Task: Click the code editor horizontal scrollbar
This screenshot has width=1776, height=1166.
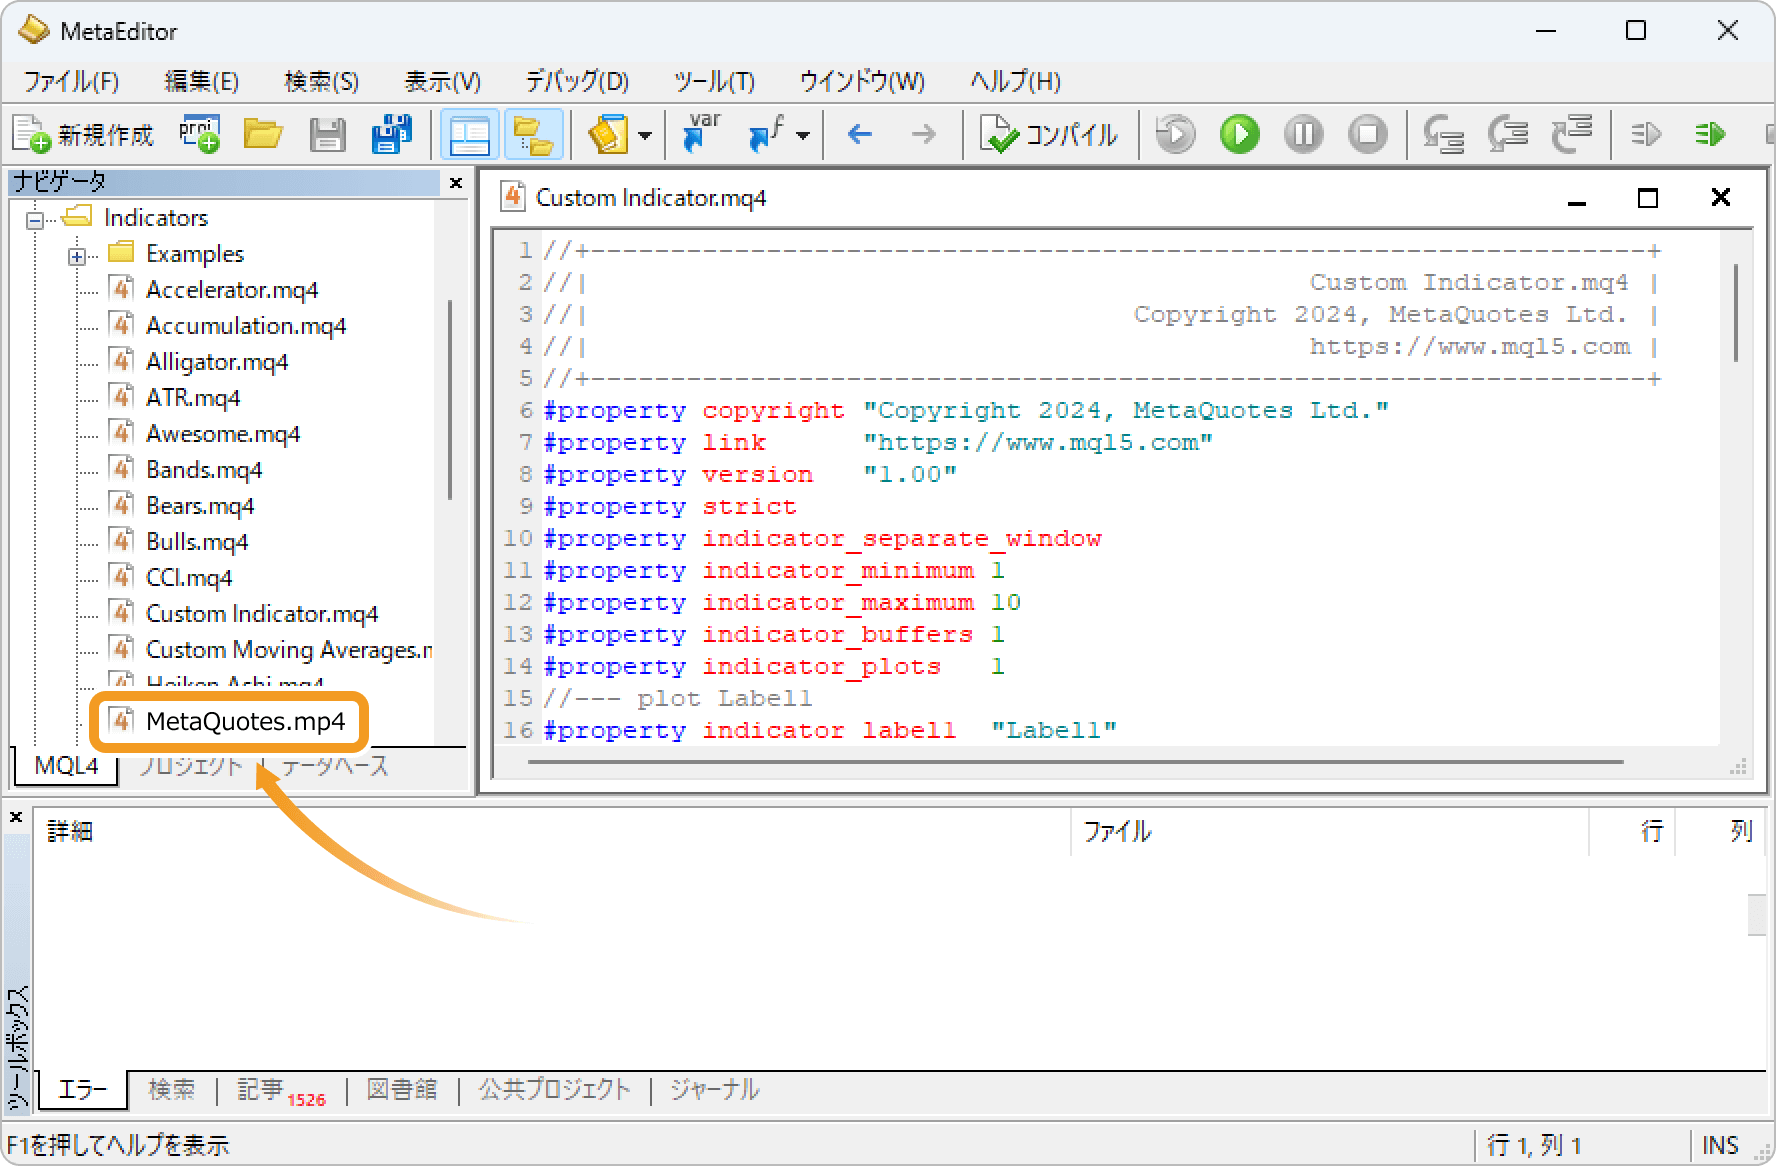Action: 1075,762
